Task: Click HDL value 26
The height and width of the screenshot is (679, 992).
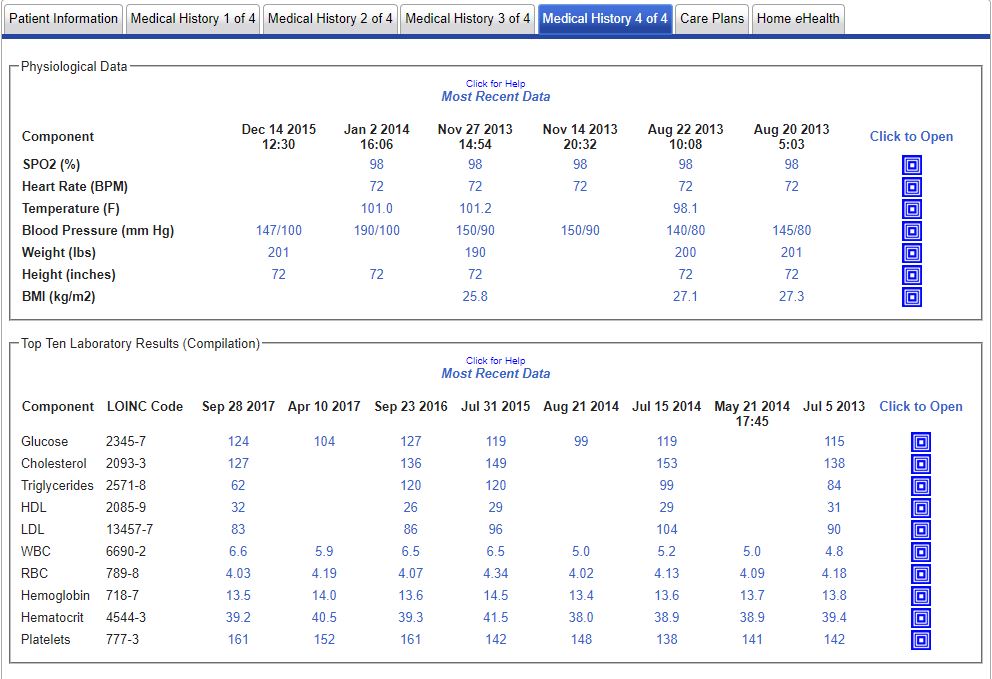Action: (411, 507)
